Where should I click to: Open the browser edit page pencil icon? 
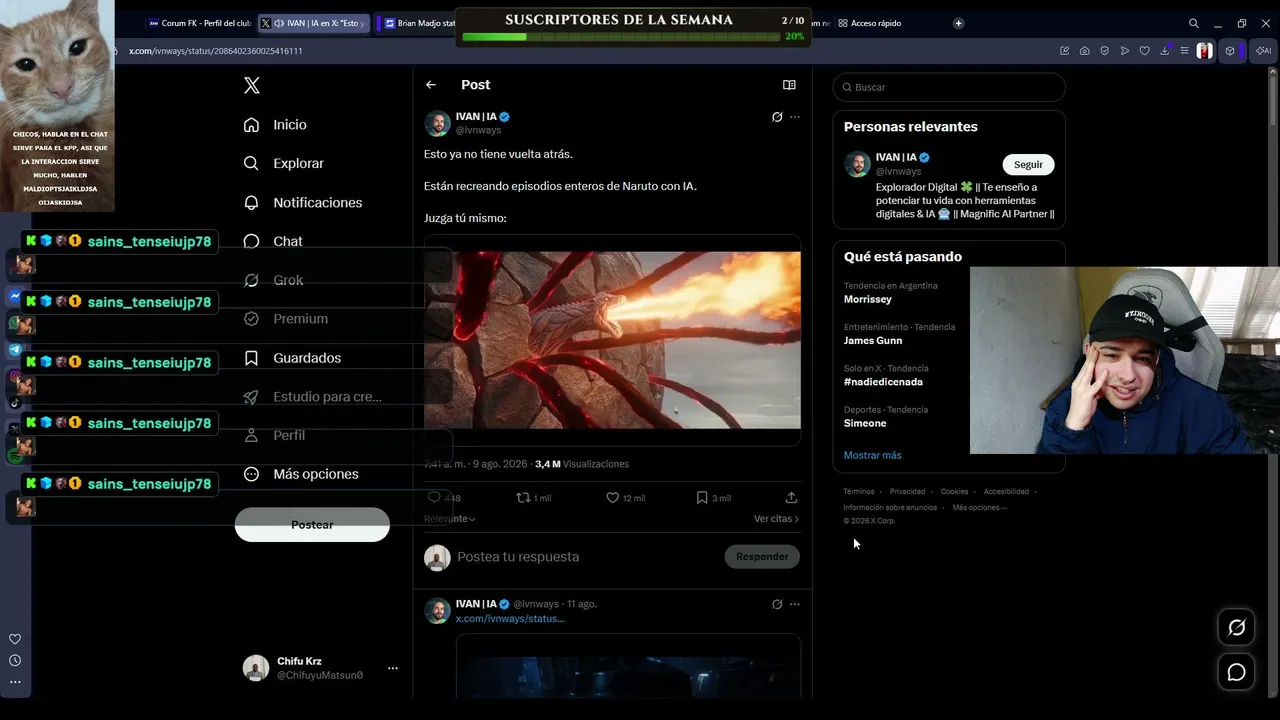[x=1065, y=51]
